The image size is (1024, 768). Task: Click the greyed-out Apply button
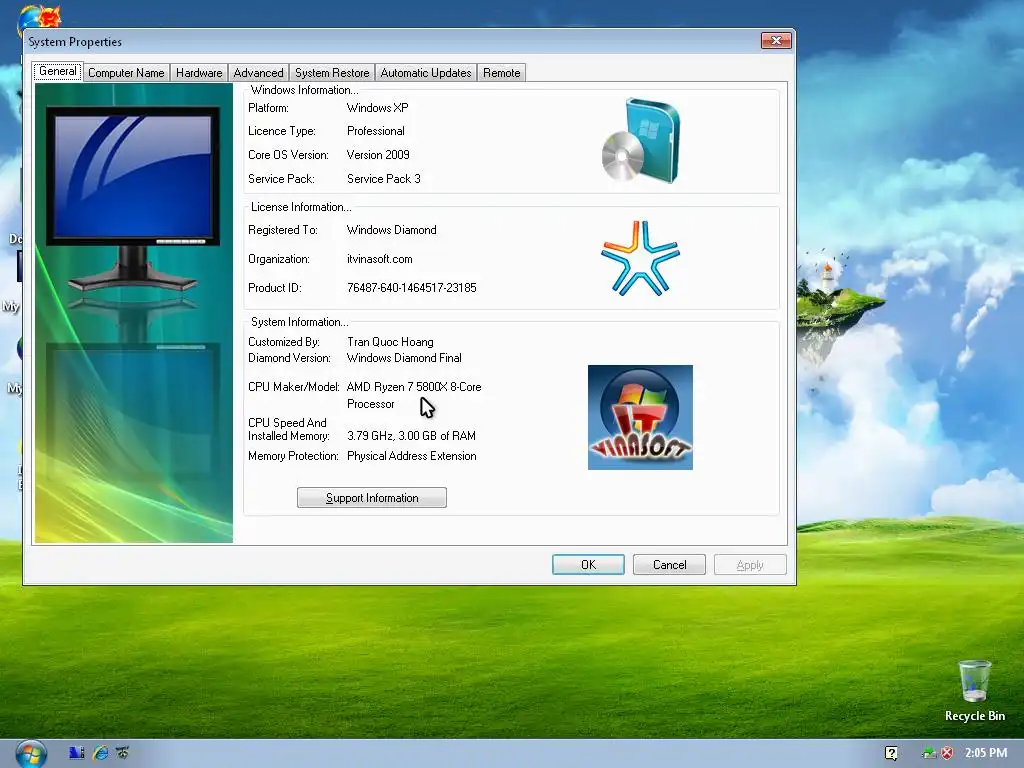point(750,564)
